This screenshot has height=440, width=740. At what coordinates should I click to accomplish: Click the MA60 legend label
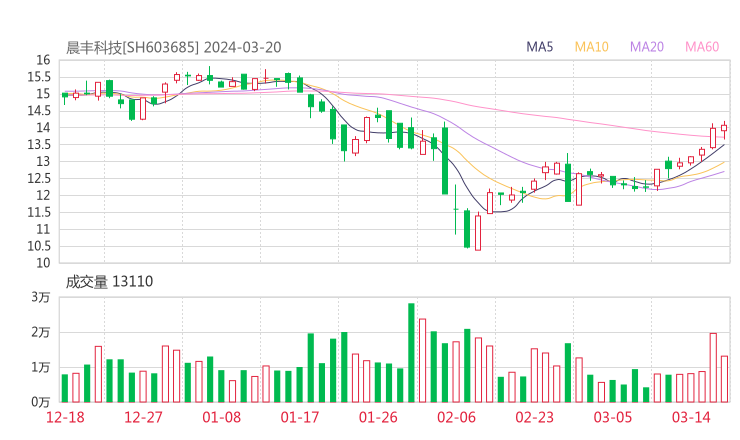[x=702, y=47]
